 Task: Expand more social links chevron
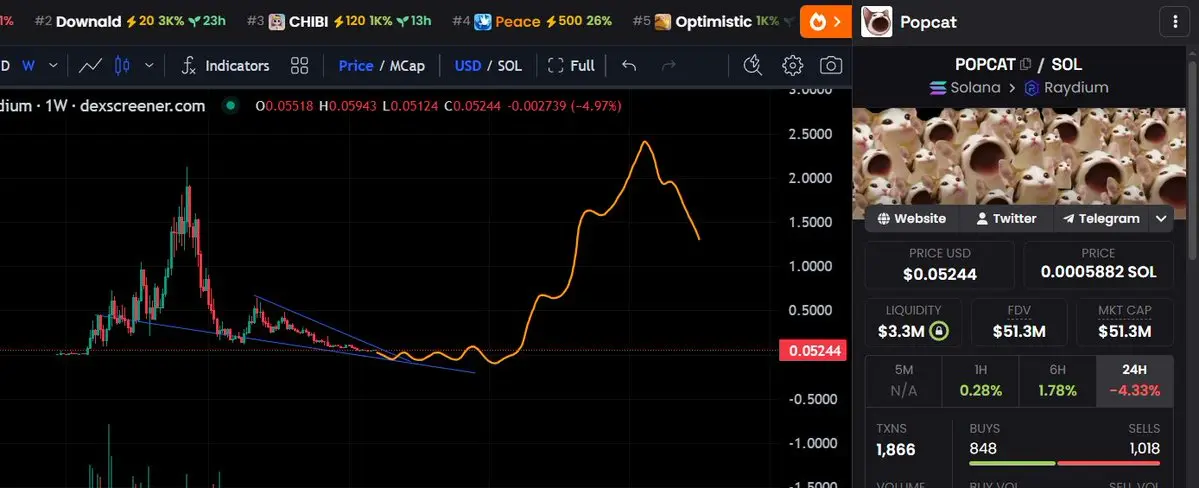click(x=1161, y=219)
